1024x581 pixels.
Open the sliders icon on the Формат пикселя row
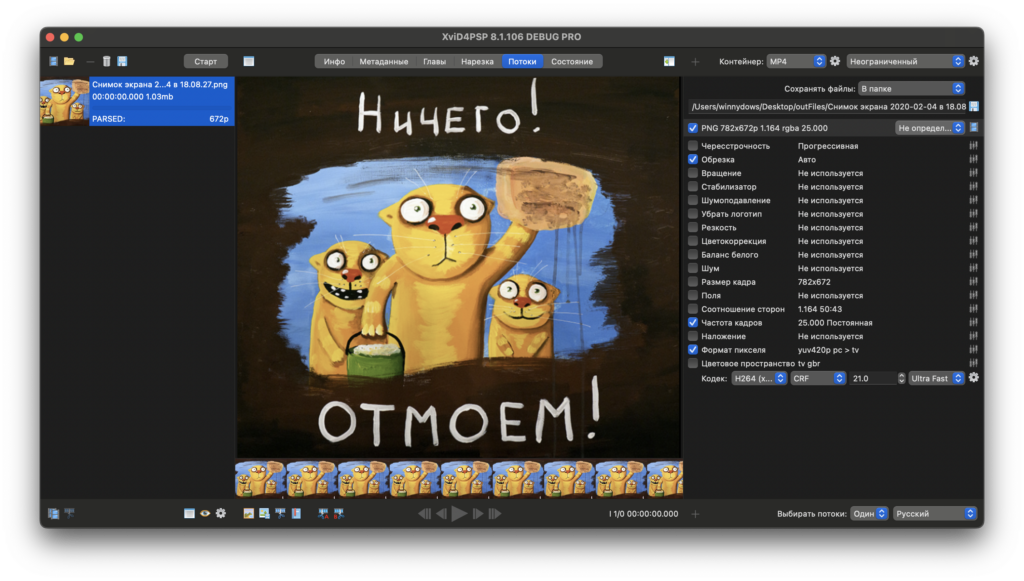974,350
